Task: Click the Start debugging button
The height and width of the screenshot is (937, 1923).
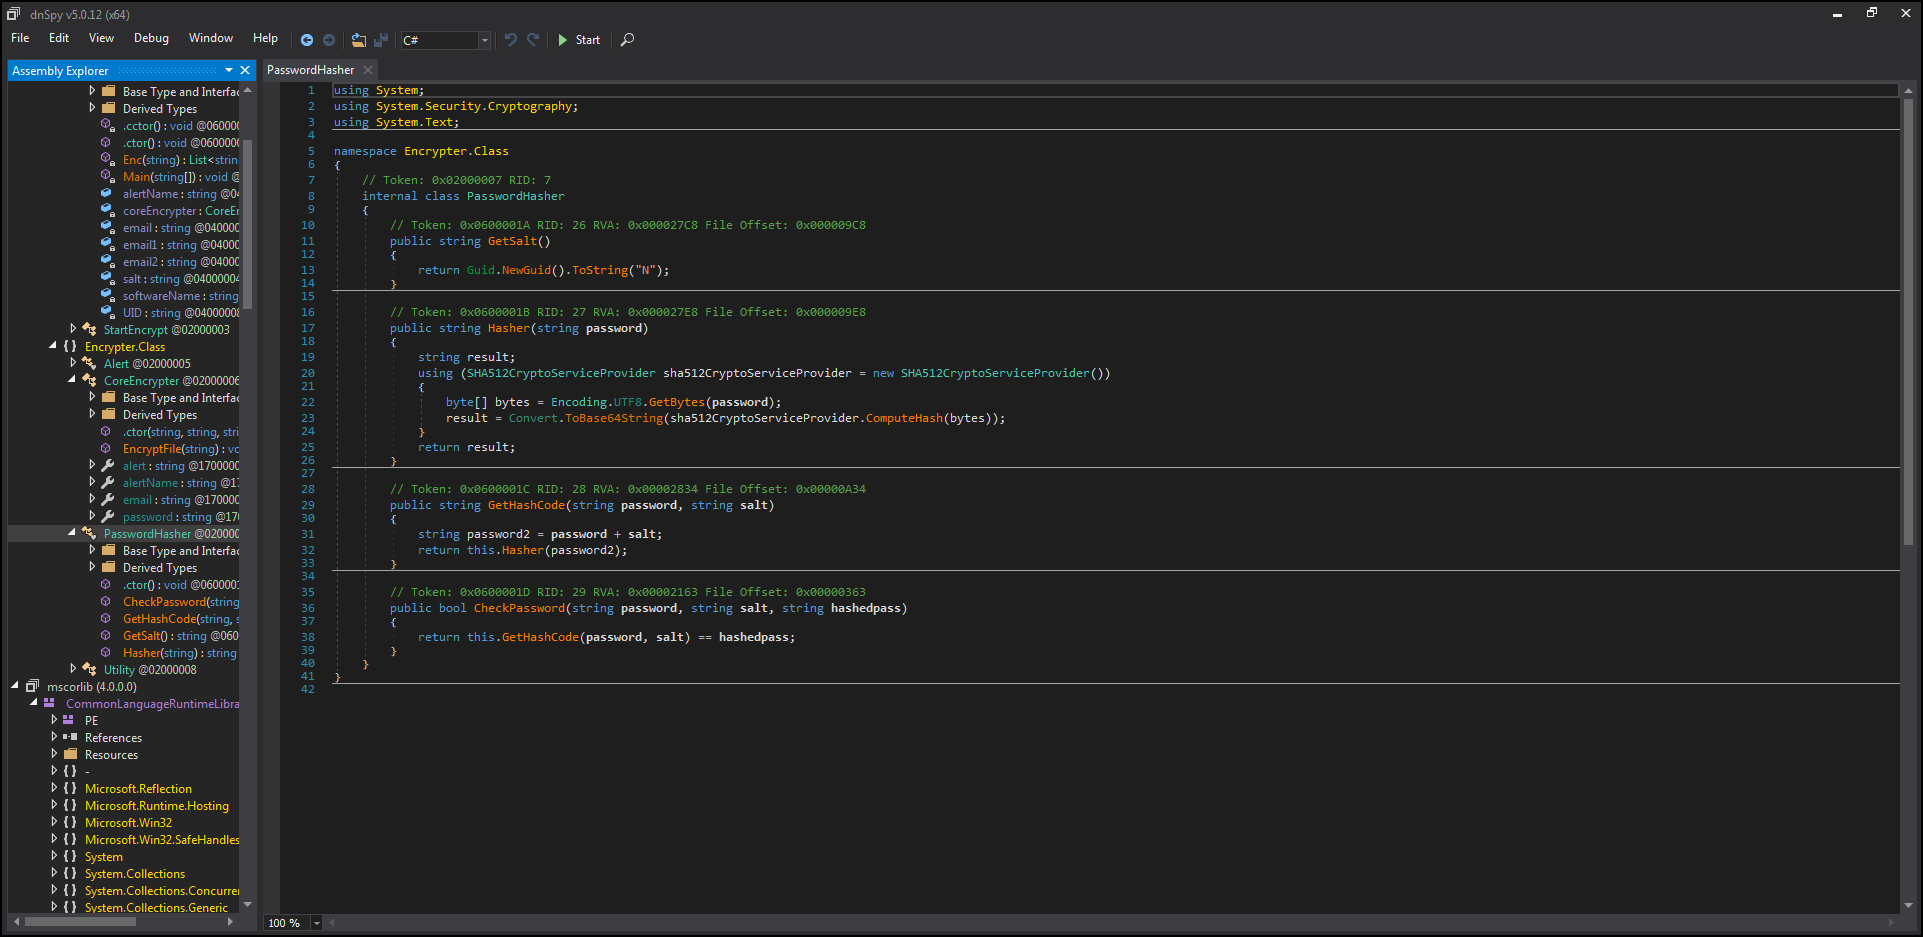Action: click(x=579, y=40)
